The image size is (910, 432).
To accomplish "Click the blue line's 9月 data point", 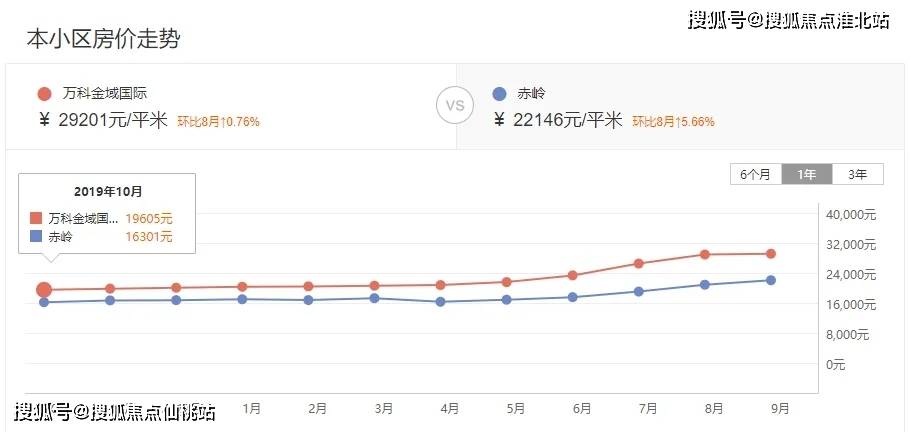I will tap(771, 280).
